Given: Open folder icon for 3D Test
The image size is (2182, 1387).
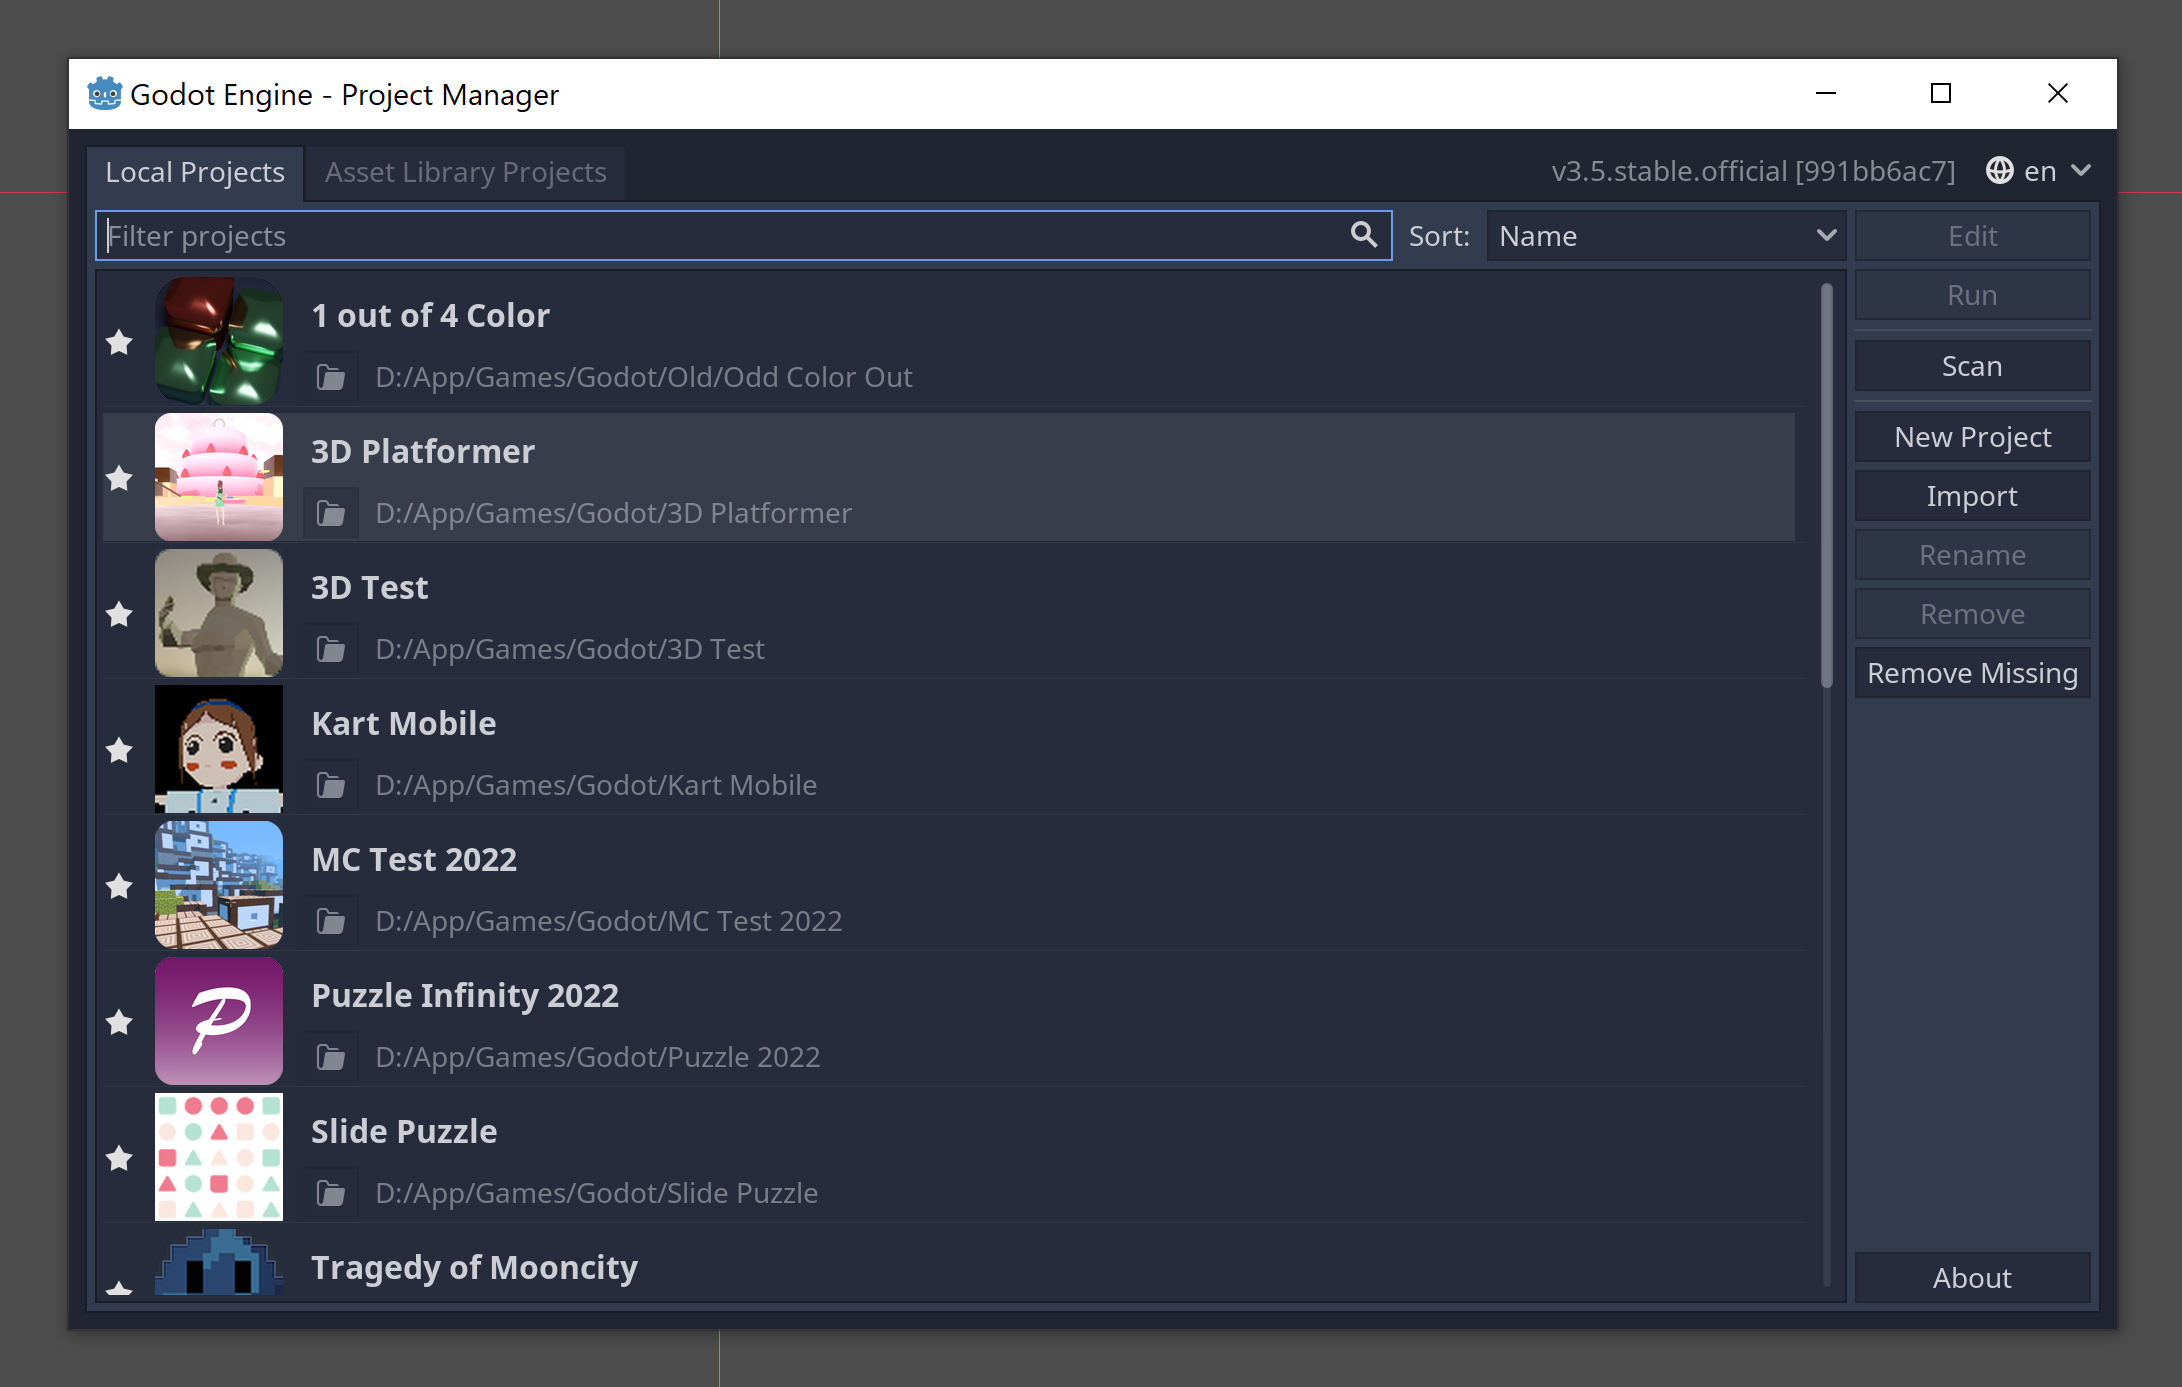Looking at the screenshot, I should point(331,649).
